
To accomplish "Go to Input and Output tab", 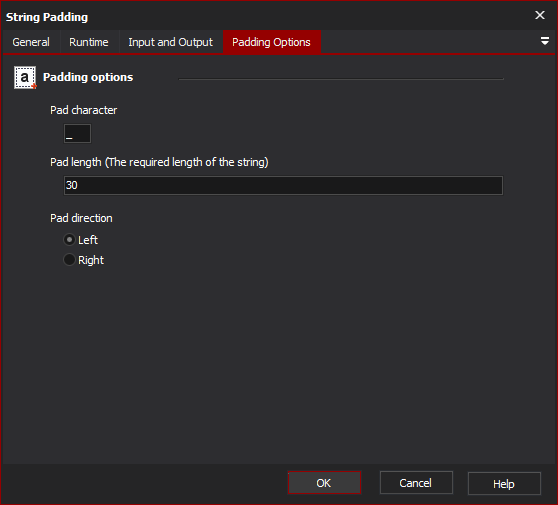I will click(x=170, y=42).
